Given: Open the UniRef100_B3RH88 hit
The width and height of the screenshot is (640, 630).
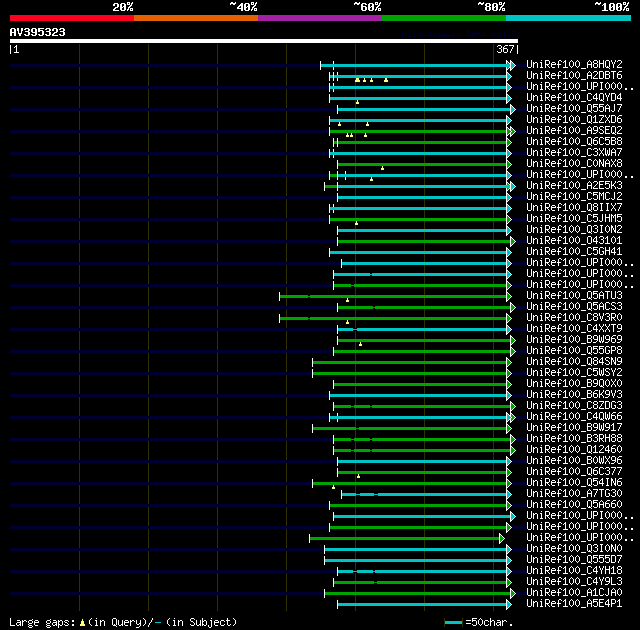Looking at the screenshot, I should 574,439.
